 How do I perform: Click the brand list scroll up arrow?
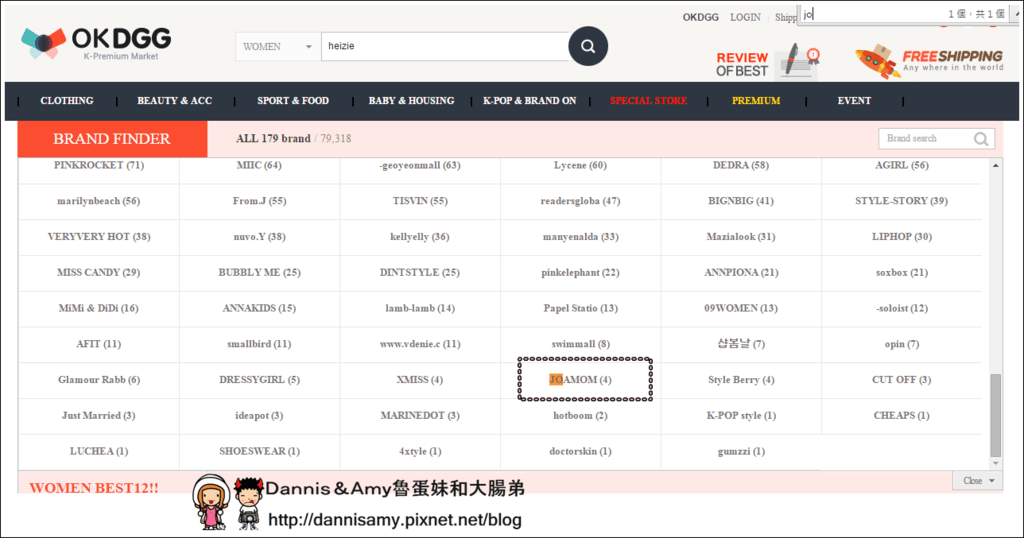[995, 166]
